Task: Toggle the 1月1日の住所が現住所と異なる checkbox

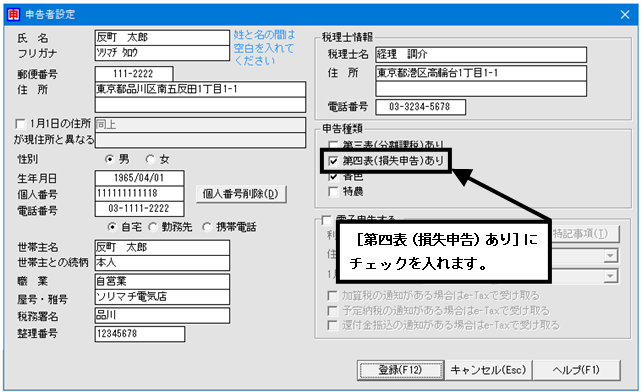Action: click(20, 124)
